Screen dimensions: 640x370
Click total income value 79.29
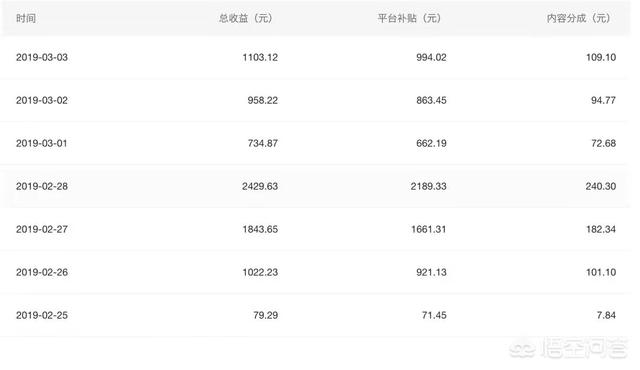265,315
